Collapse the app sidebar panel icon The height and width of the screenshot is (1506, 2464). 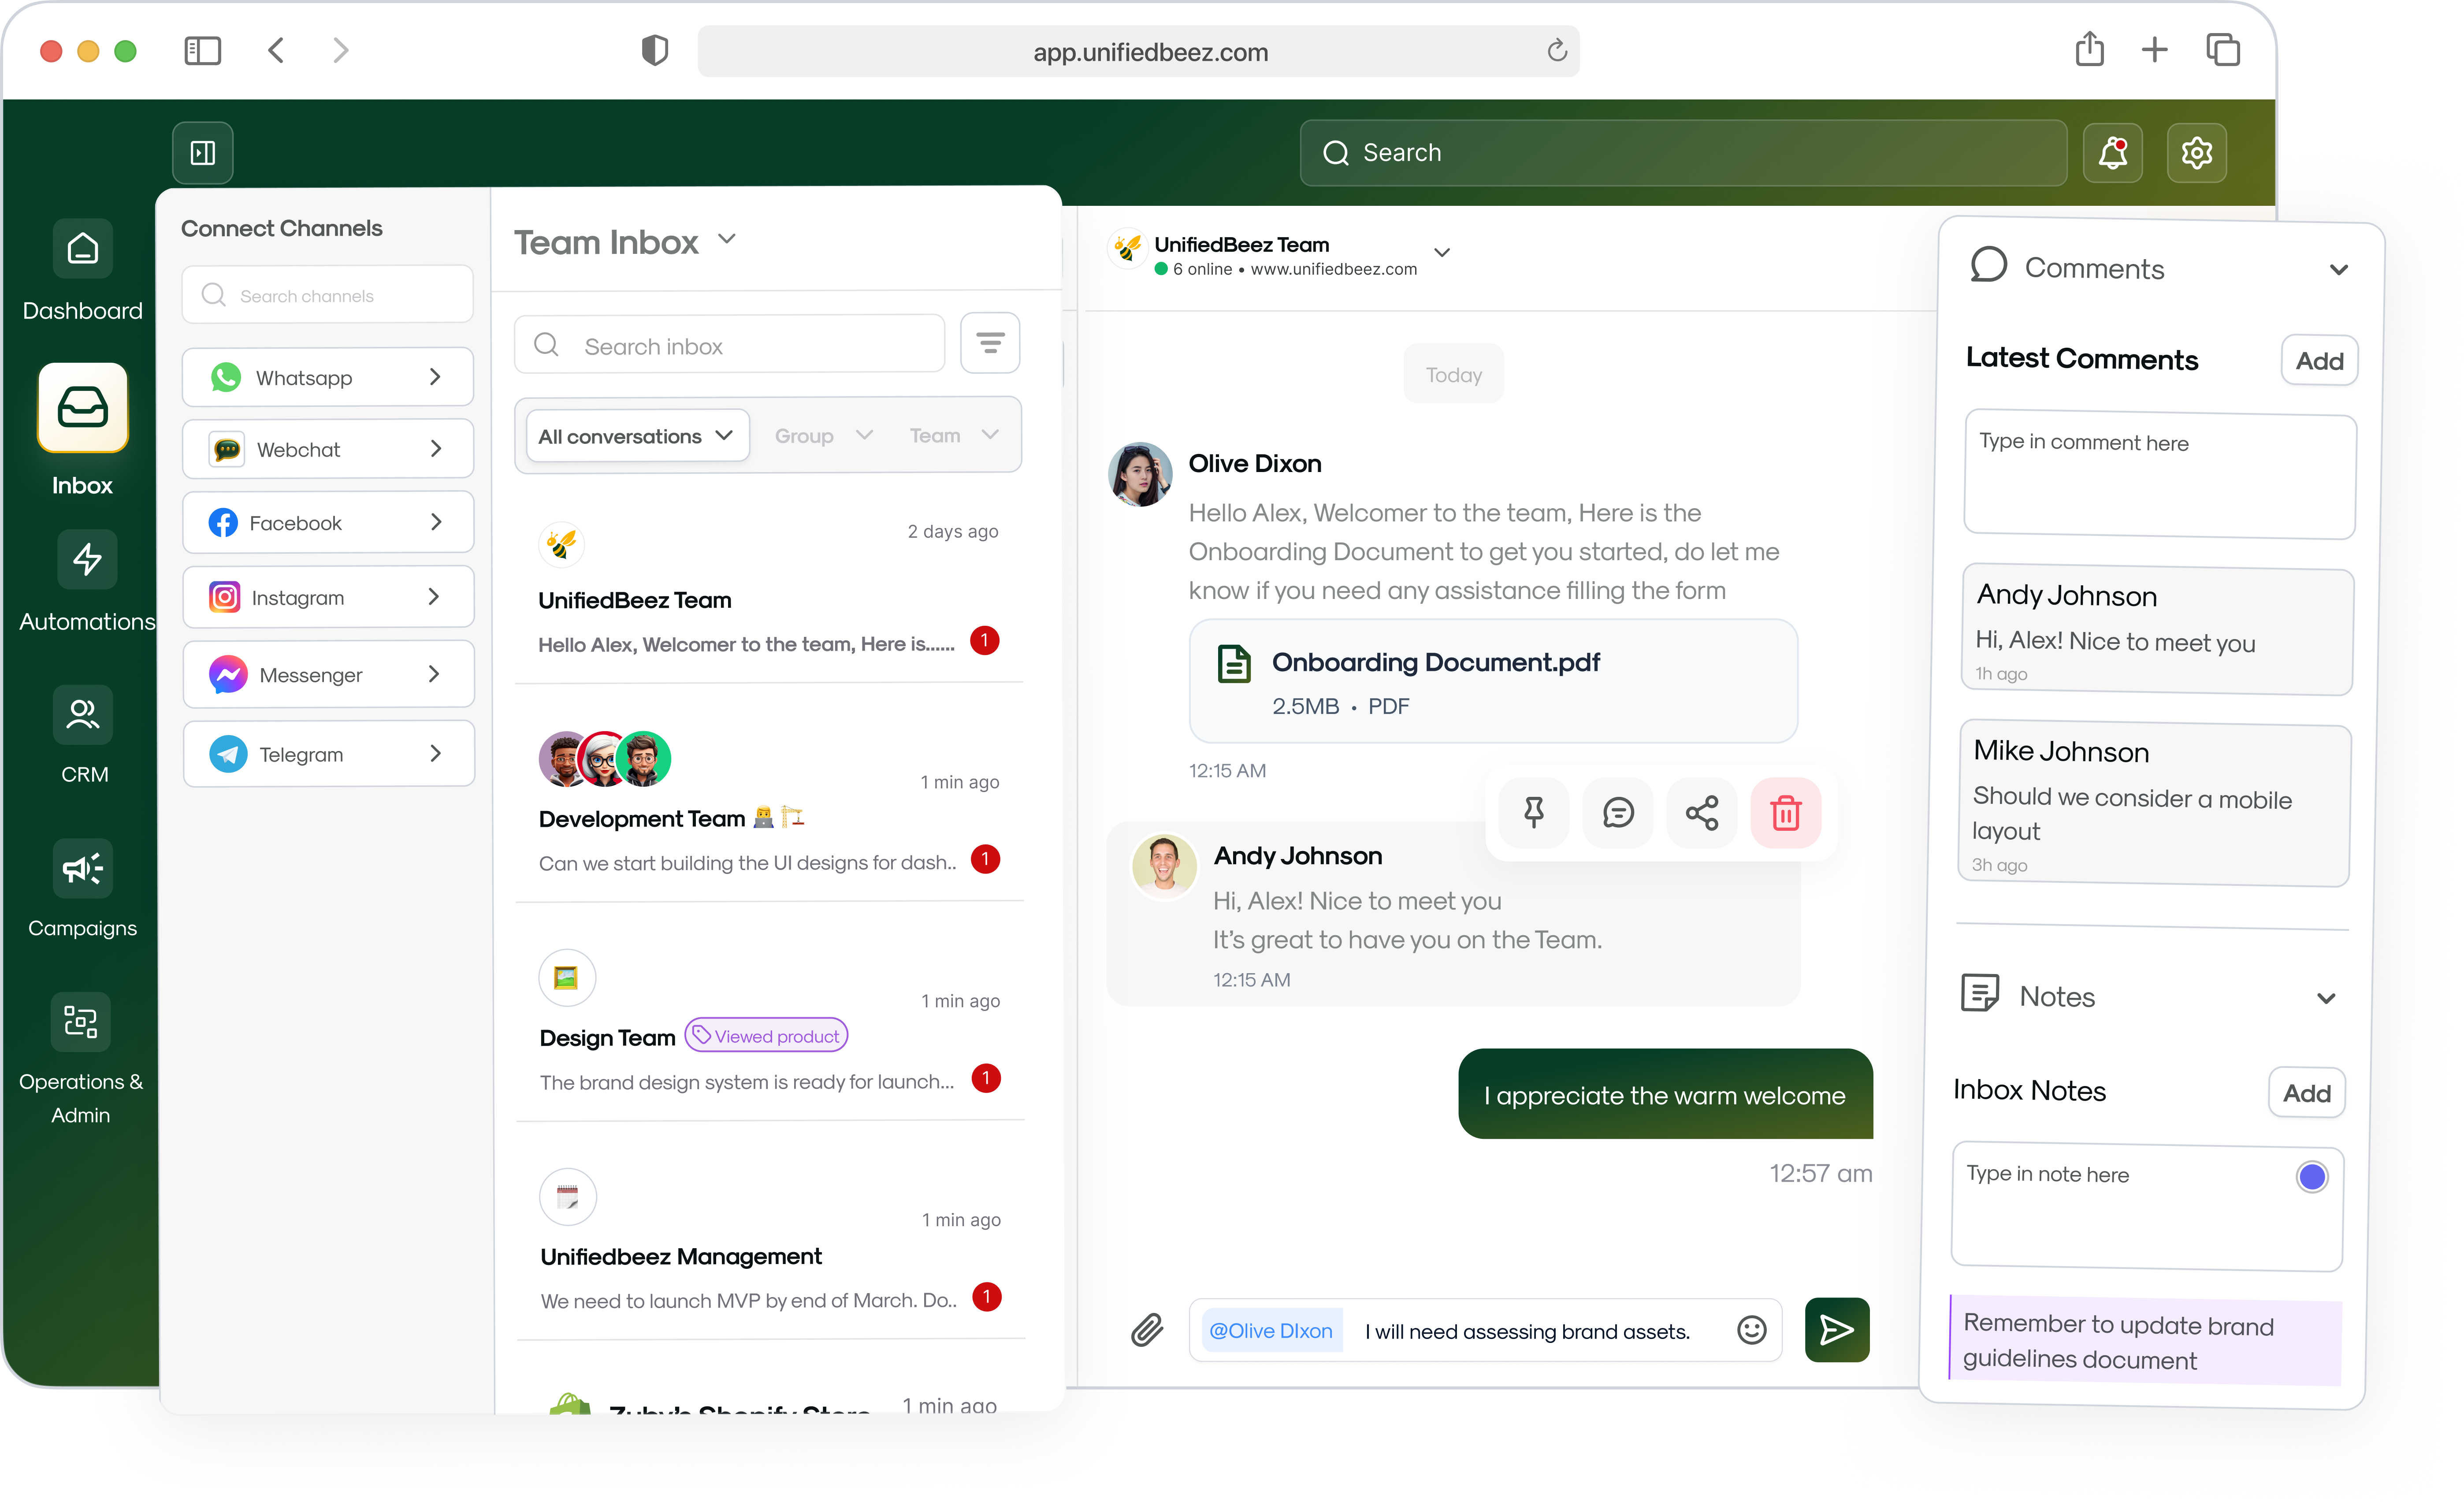pyautogui.click(x=203, y=152)
